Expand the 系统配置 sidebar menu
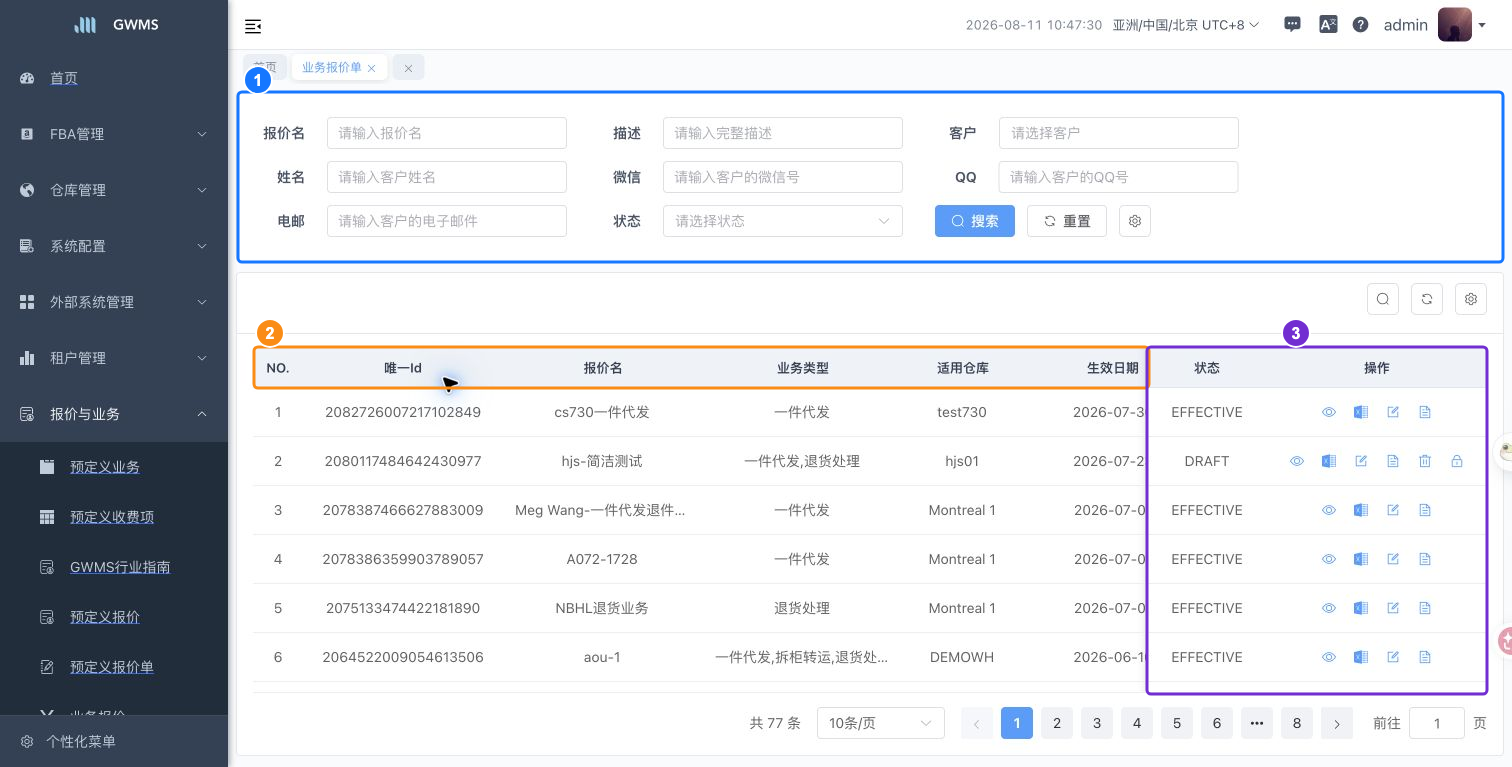 tap(114, 246)
